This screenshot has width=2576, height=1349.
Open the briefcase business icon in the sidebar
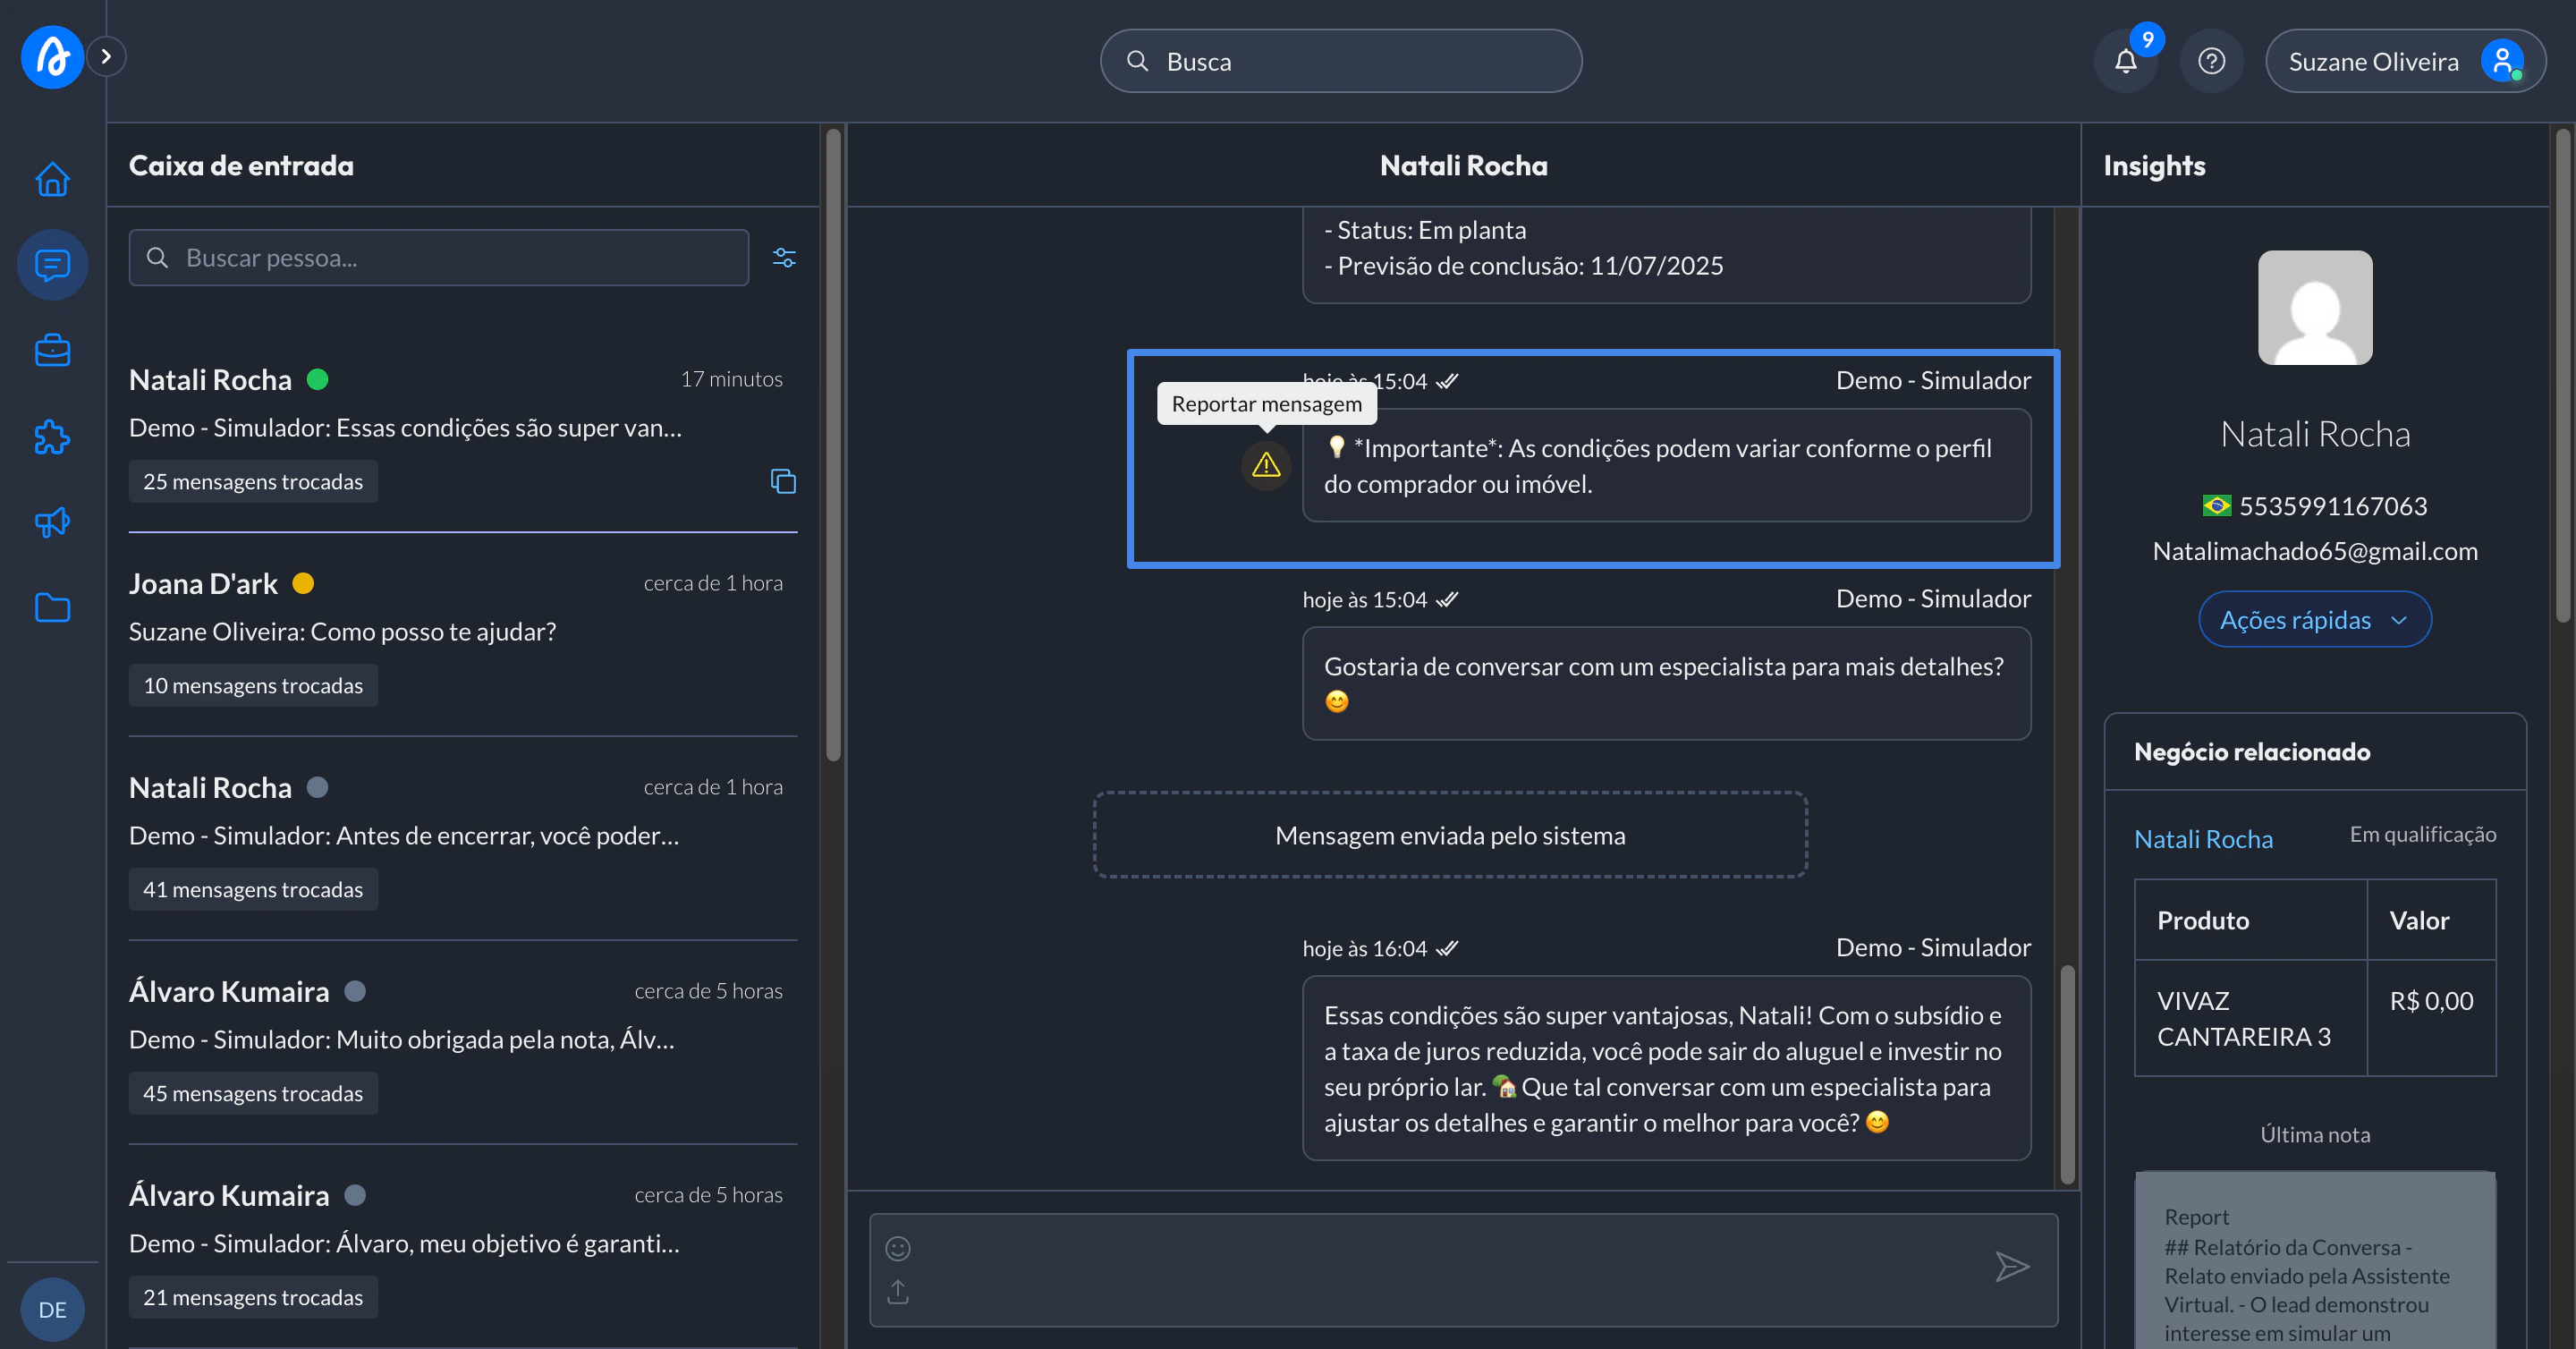click(52, 350)
